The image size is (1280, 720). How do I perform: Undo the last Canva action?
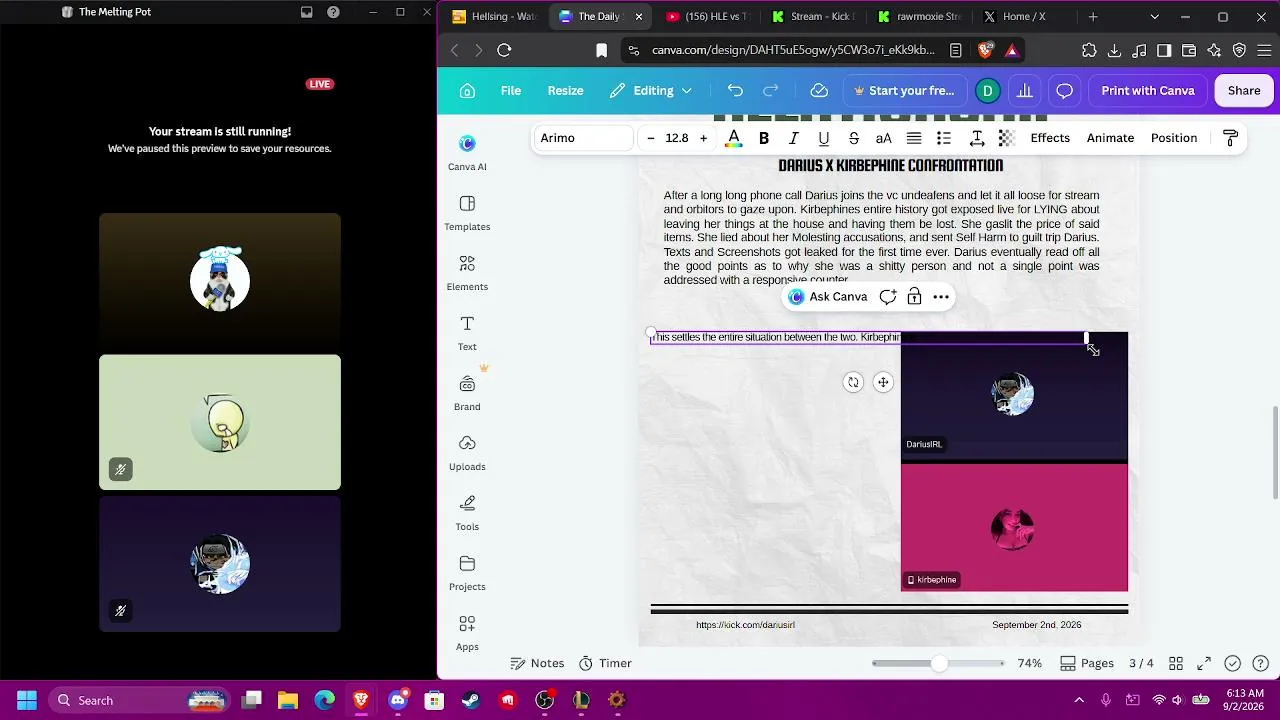(x=735, y=91)
